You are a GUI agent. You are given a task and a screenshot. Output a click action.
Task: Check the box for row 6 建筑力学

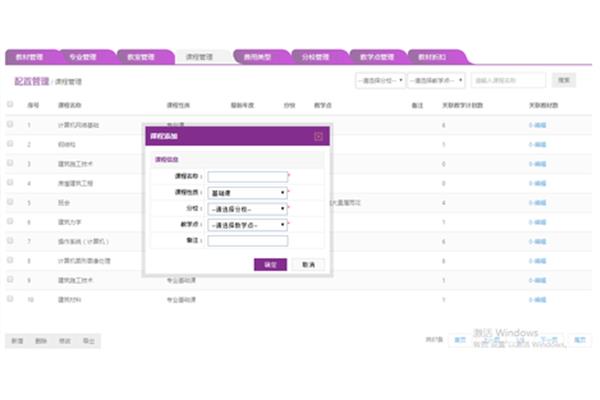[x=10, y=221]
